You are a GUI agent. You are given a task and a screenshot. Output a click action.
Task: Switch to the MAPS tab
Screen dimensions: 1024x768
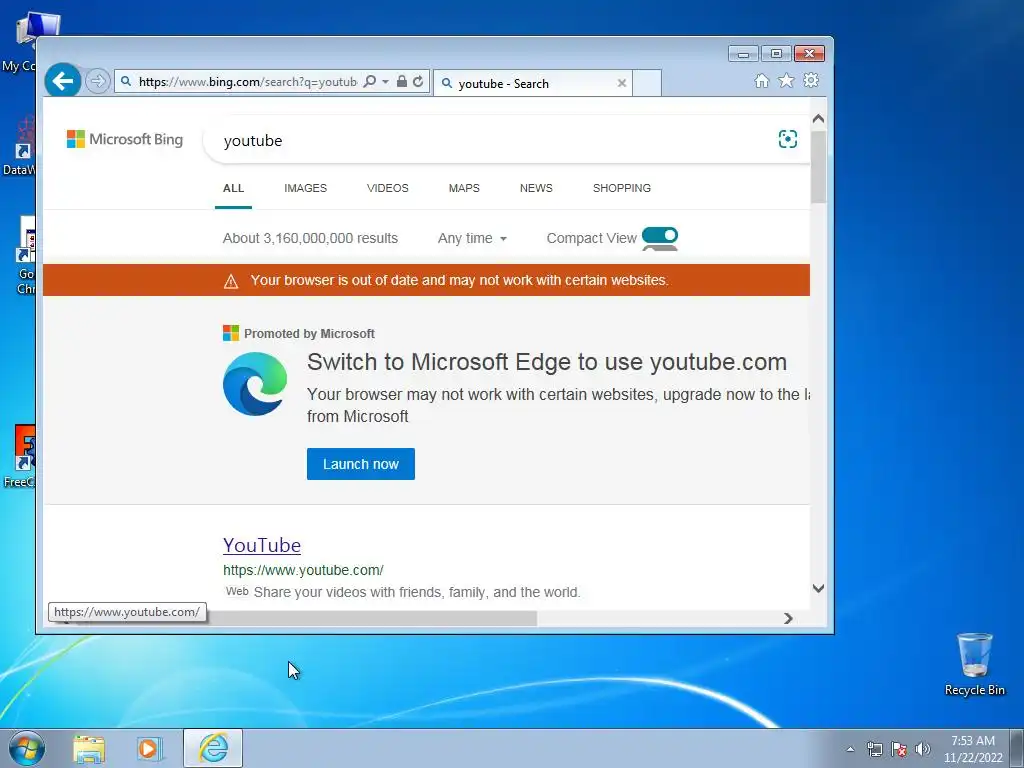pyautogui.click(x=464, y=188)
